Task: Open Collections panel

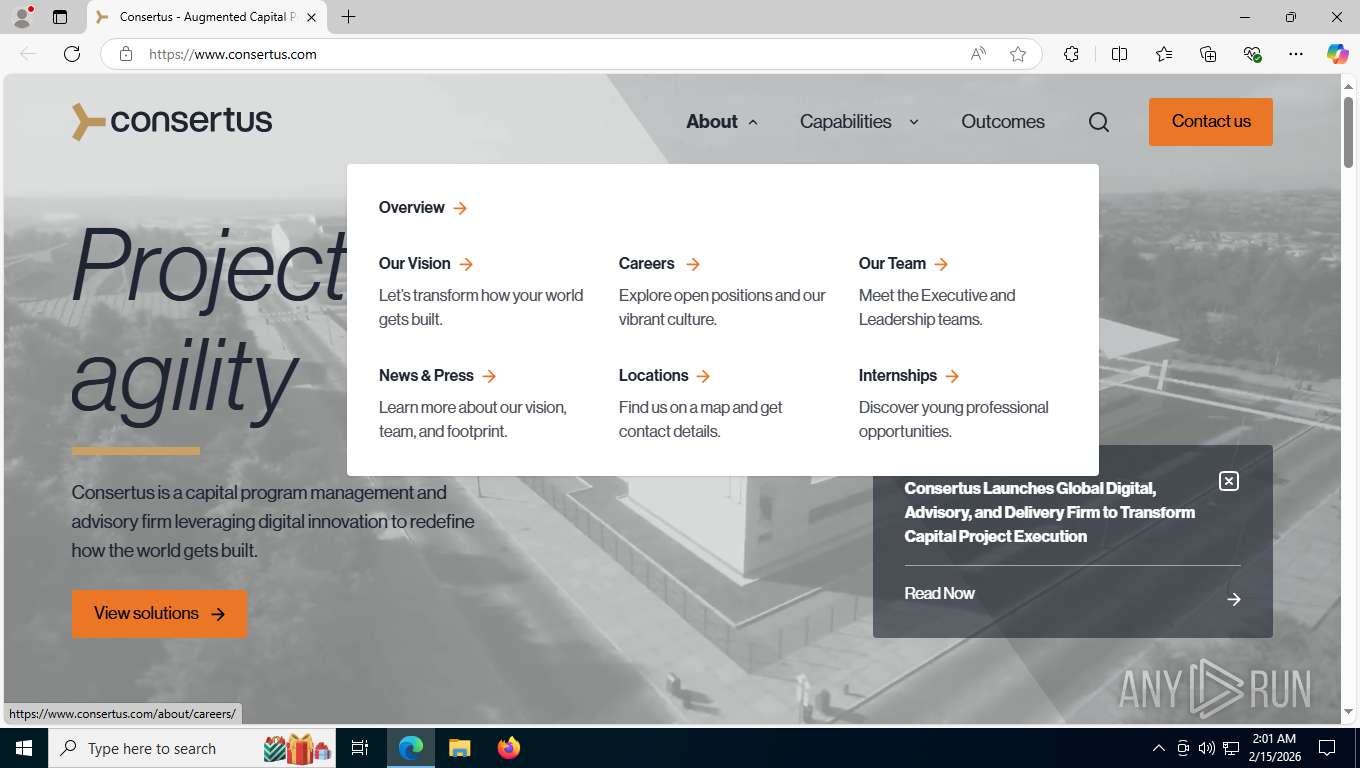Action: coord(1208,54)
